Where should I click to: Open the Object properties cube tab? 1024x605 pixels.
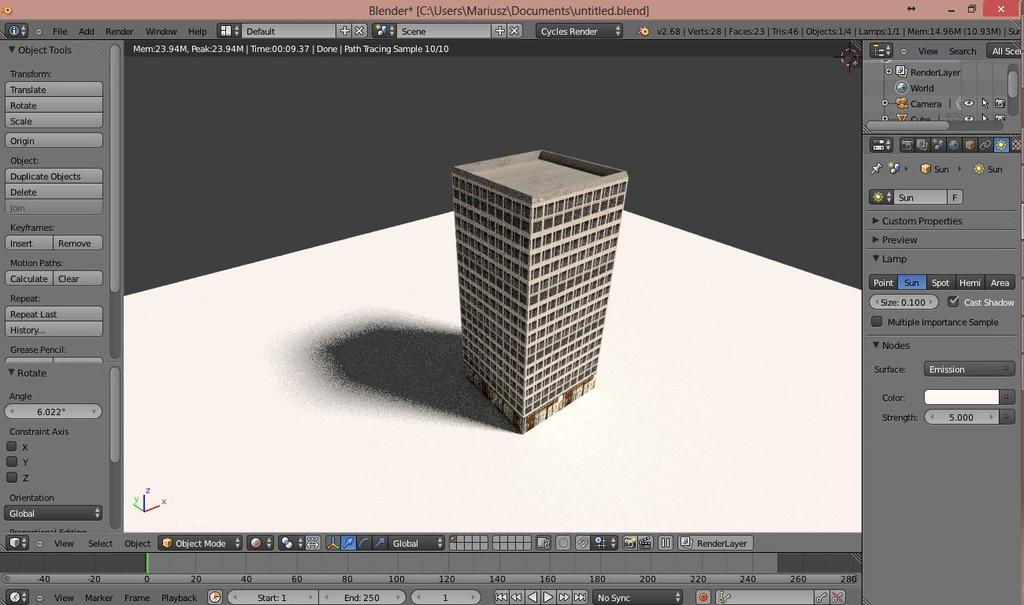(969, 145)
